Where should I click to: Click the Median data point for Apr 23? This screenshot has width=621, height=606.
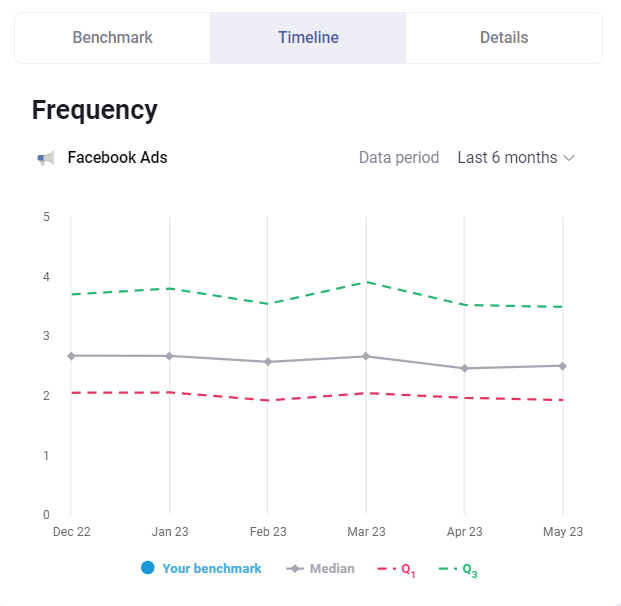coord(464,368)
